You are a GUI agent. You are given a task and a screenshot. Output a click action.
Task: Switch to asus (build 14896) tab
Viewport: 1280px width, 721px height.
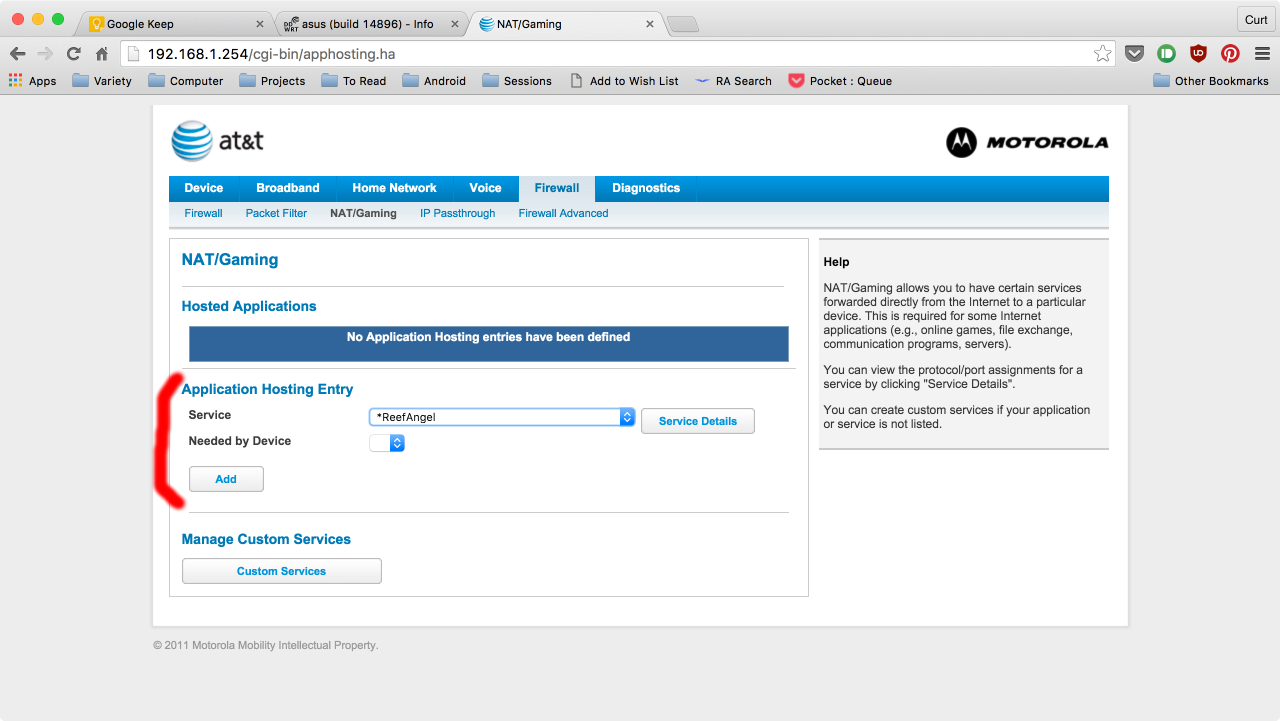370,24
